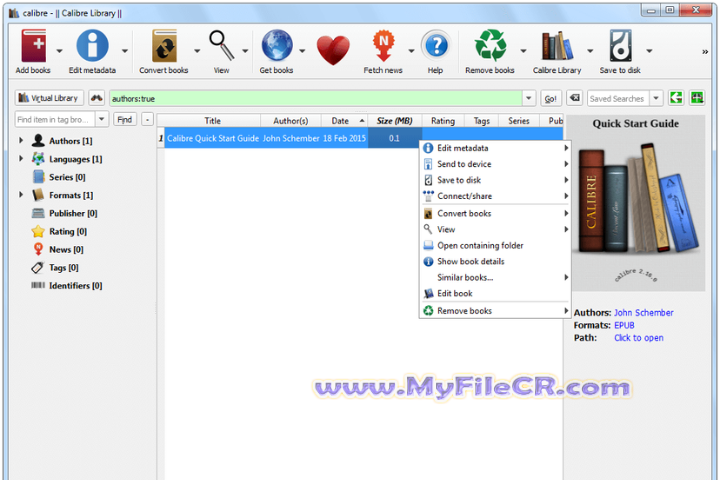This screenshot has width=720, height=480.
Task: Open the Calibre Library toolbar icon
Action: 557,45
